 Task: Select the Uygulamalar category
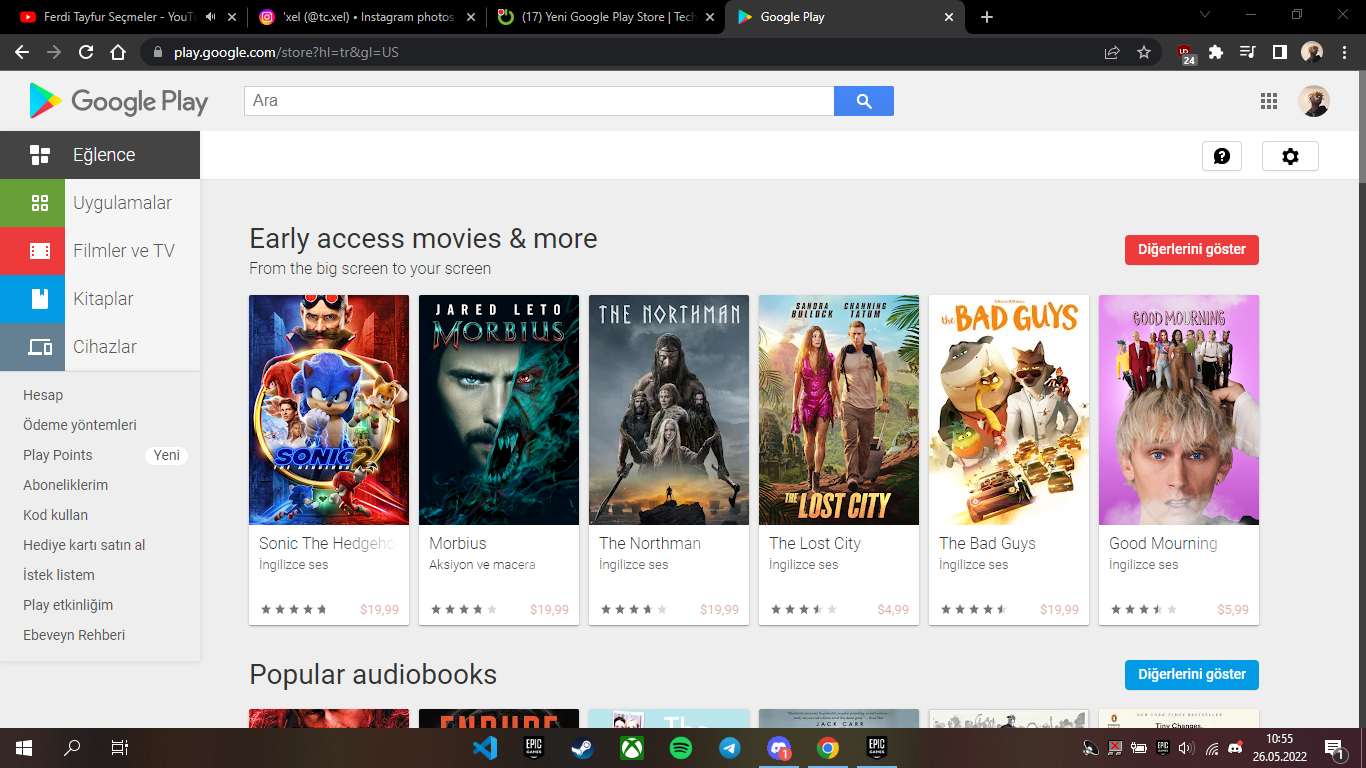click(x=100, y=203)
